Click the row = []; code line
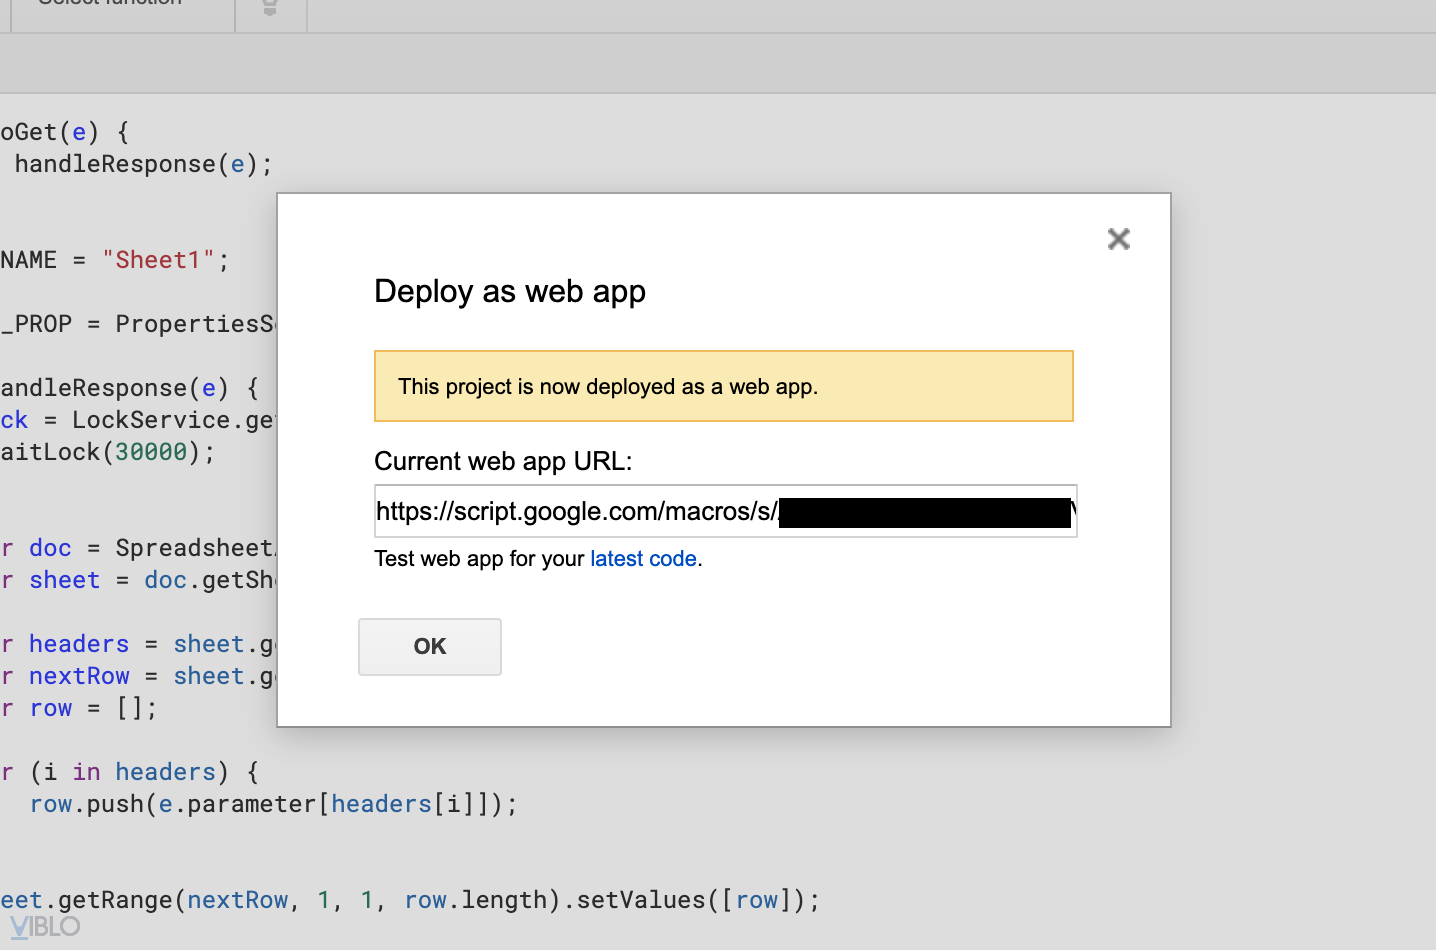The image size is (1436, 950). [92, 708]
